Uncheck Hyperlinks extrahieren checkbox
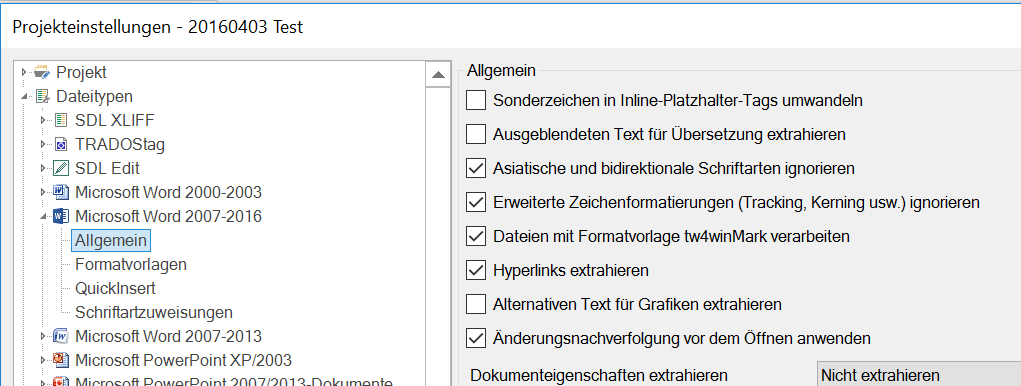The height and width of the screenshot is (386, 1021). (476, 269)
